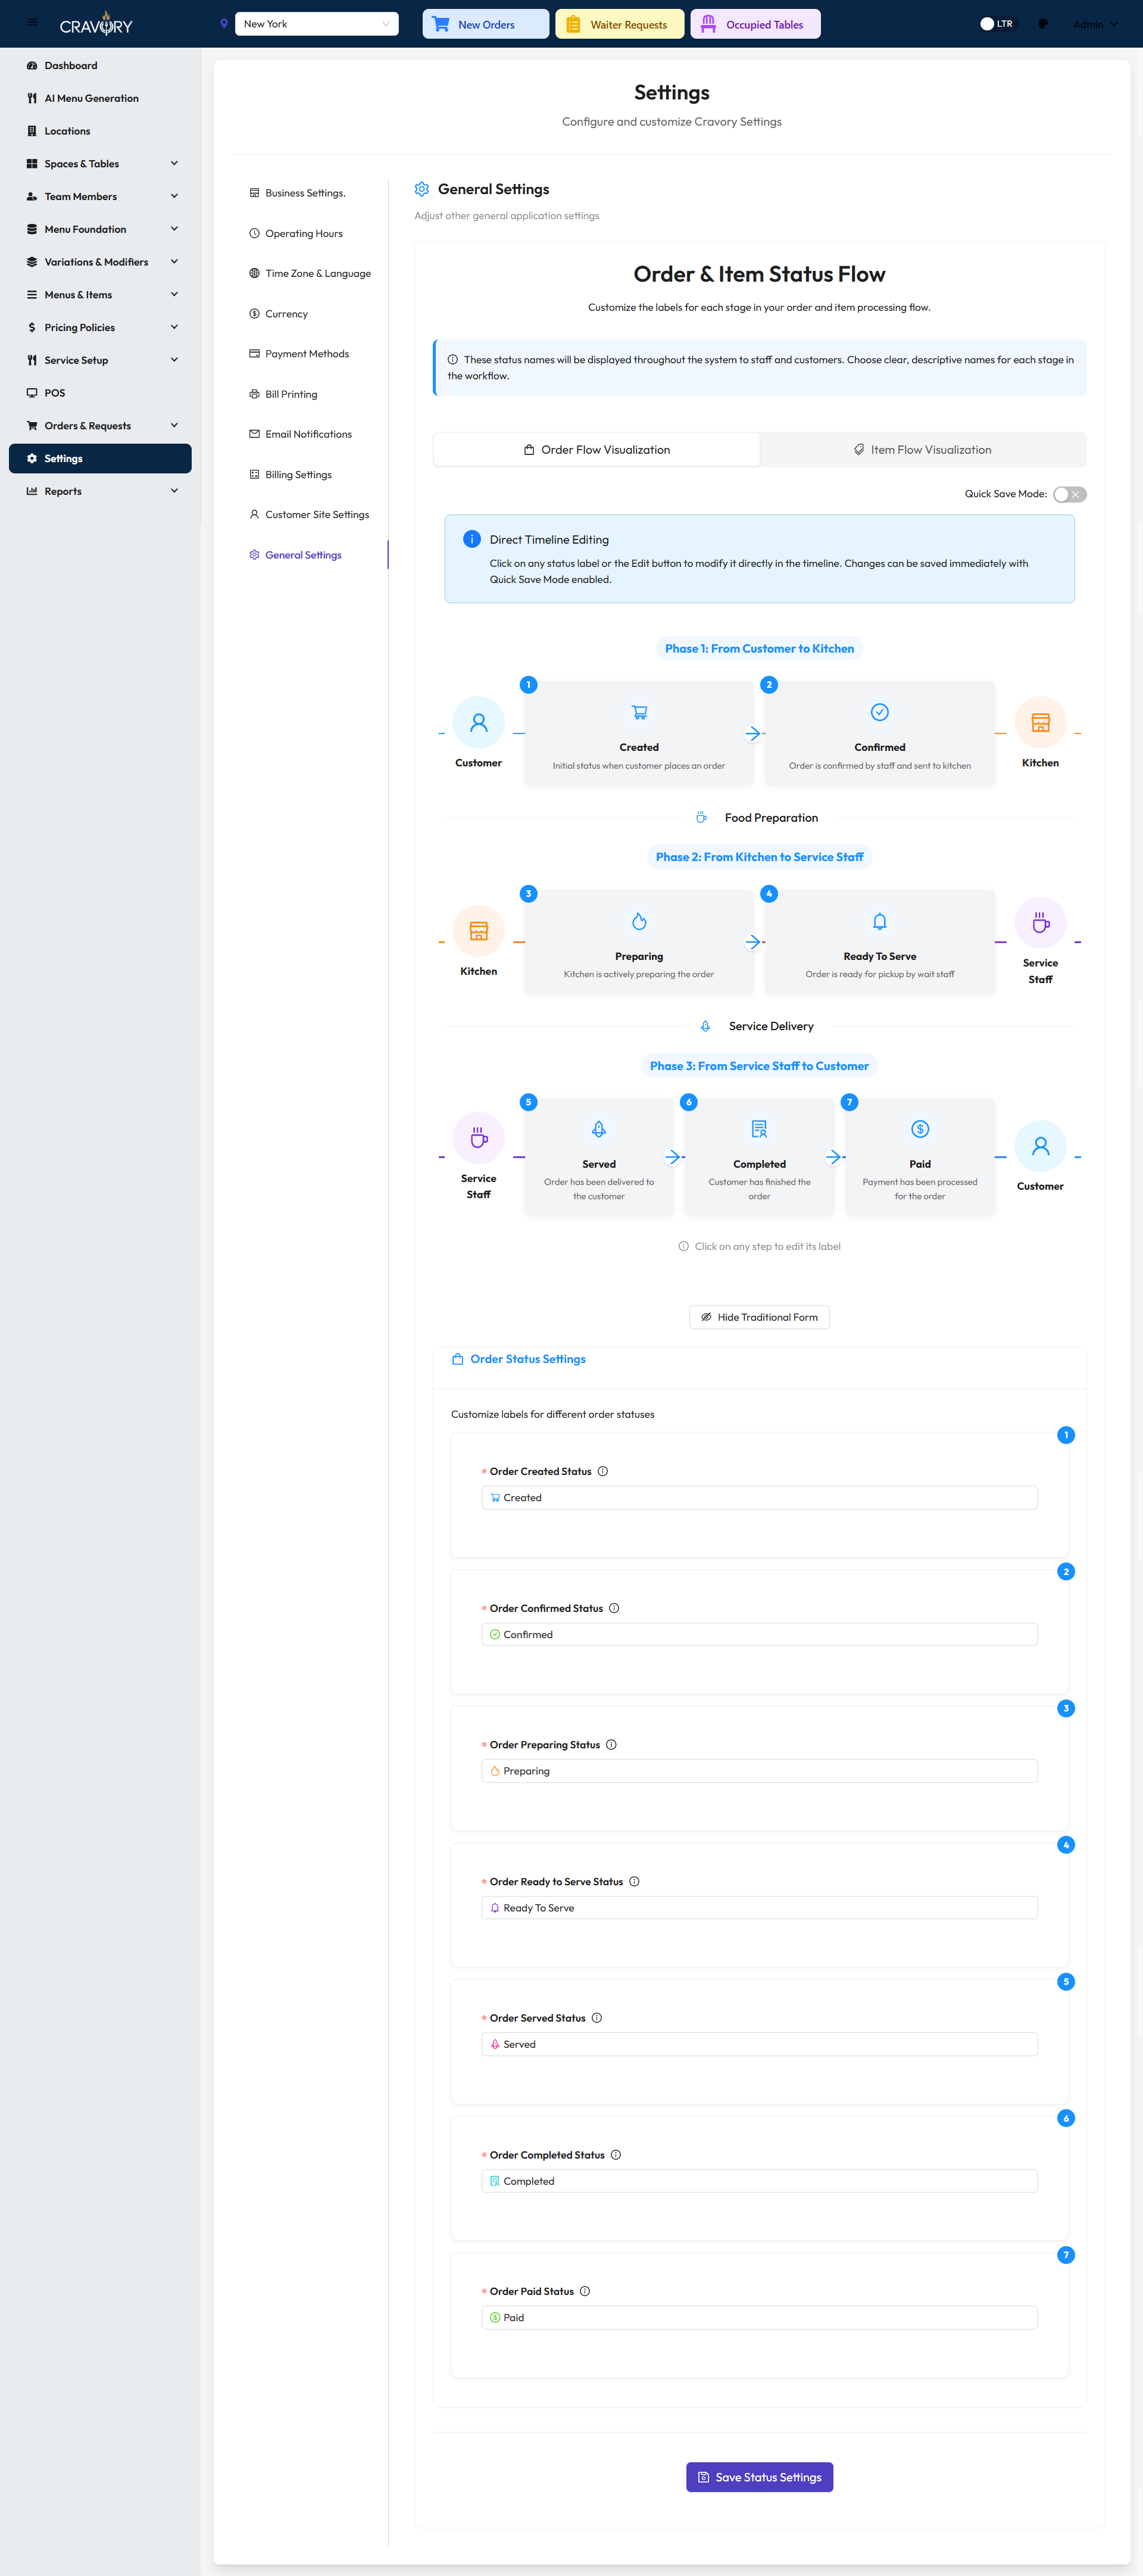Click the Completed step receipt icon

[760, 1129]
